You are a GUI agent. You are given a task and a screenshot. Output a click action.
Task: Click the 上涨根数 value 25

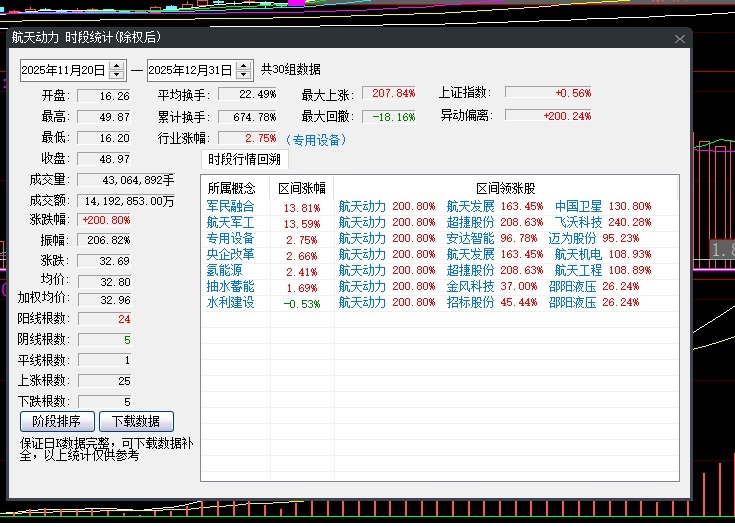105,381
